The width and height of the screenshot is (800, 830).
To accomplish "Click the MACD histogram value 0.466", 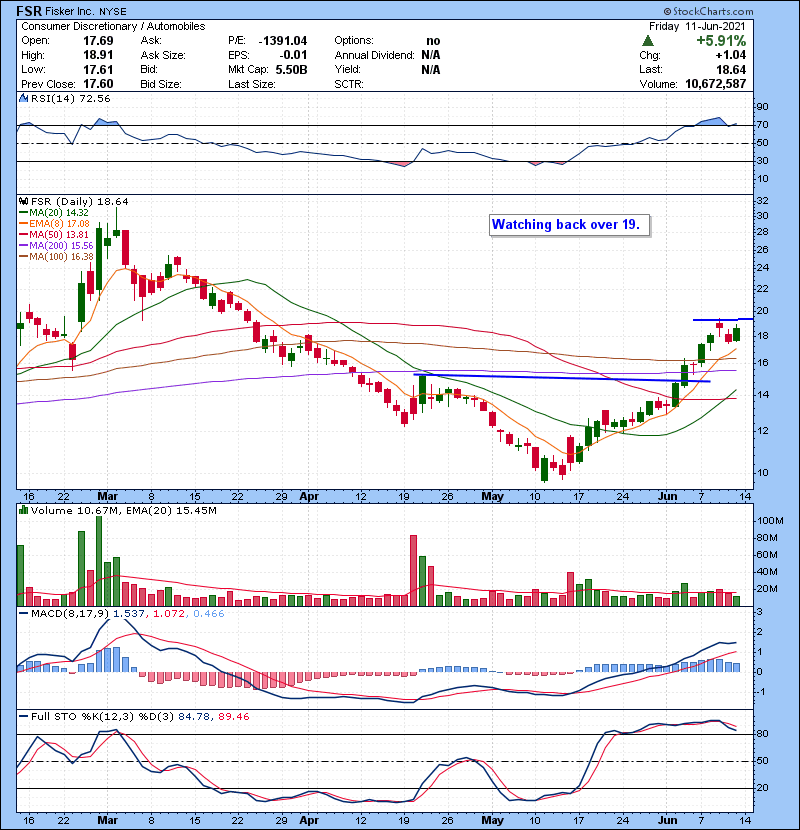I will [209, 614].
